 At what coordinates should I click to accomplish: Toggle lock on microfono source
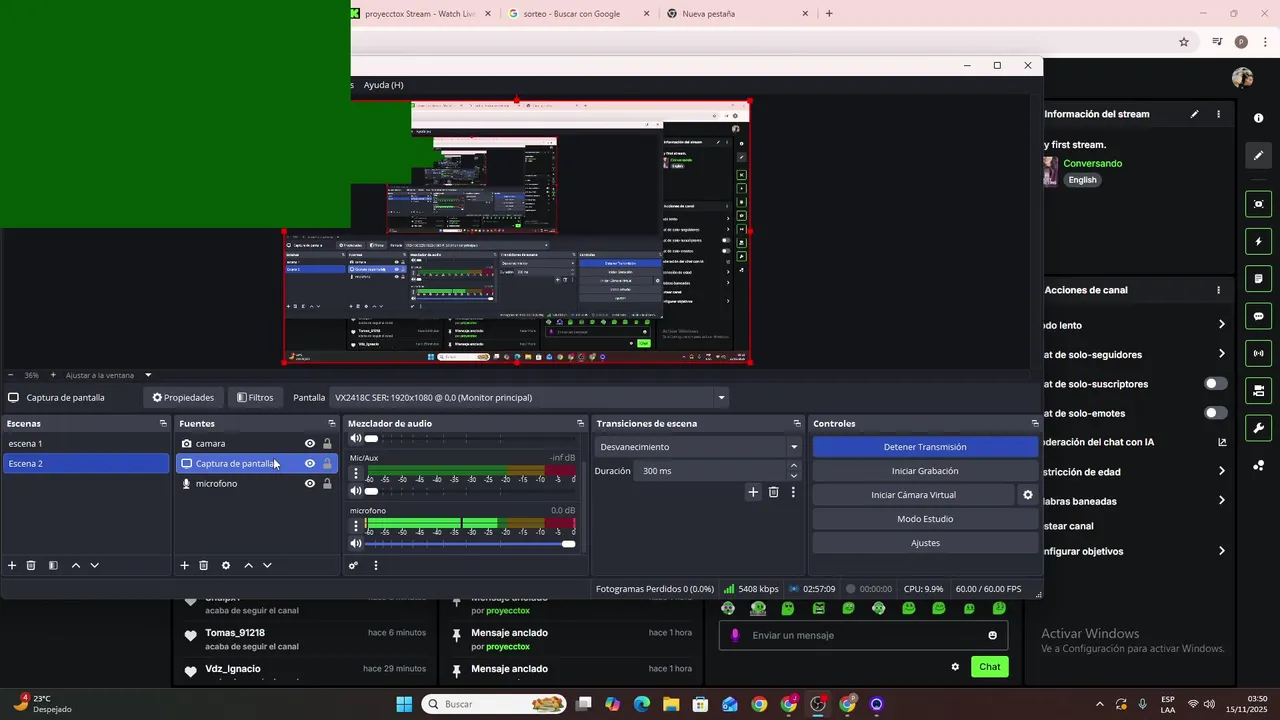(x=327, y=484)
